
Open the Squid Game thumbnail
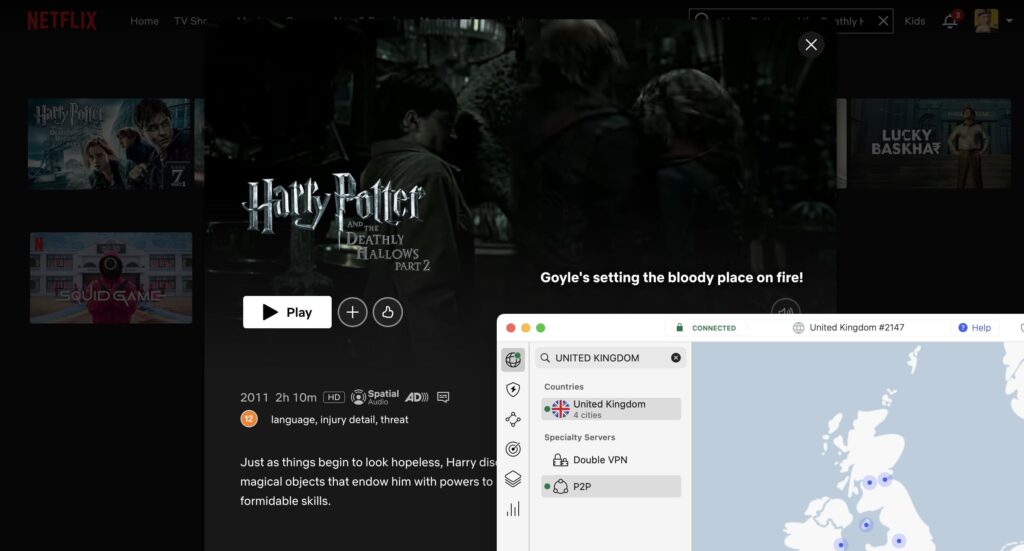tap(111, 277)
